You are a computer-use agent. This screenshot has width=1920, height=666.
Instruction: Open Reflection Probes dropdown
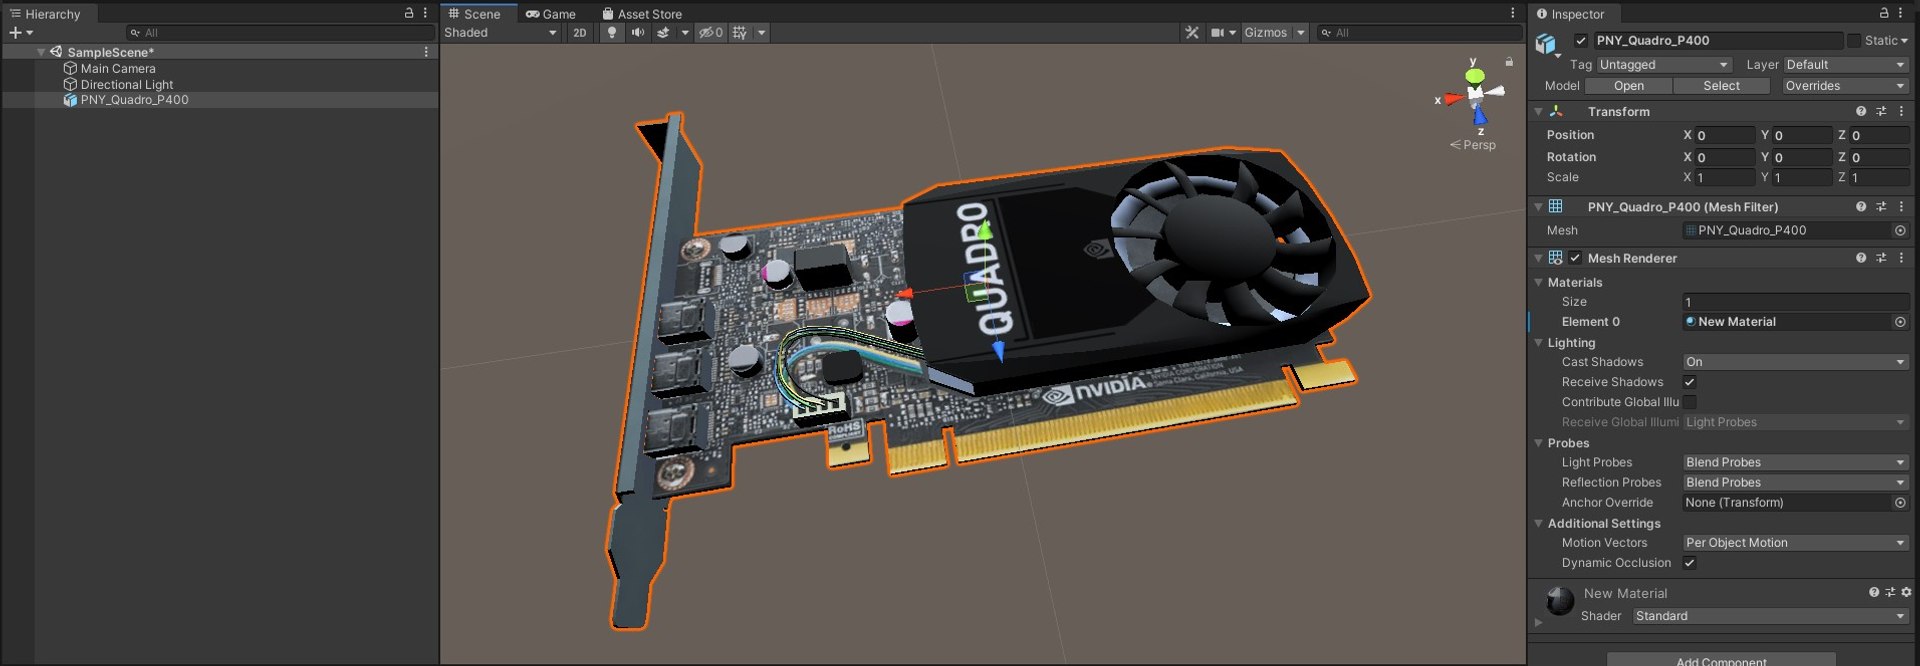(x=1796, y=483)
